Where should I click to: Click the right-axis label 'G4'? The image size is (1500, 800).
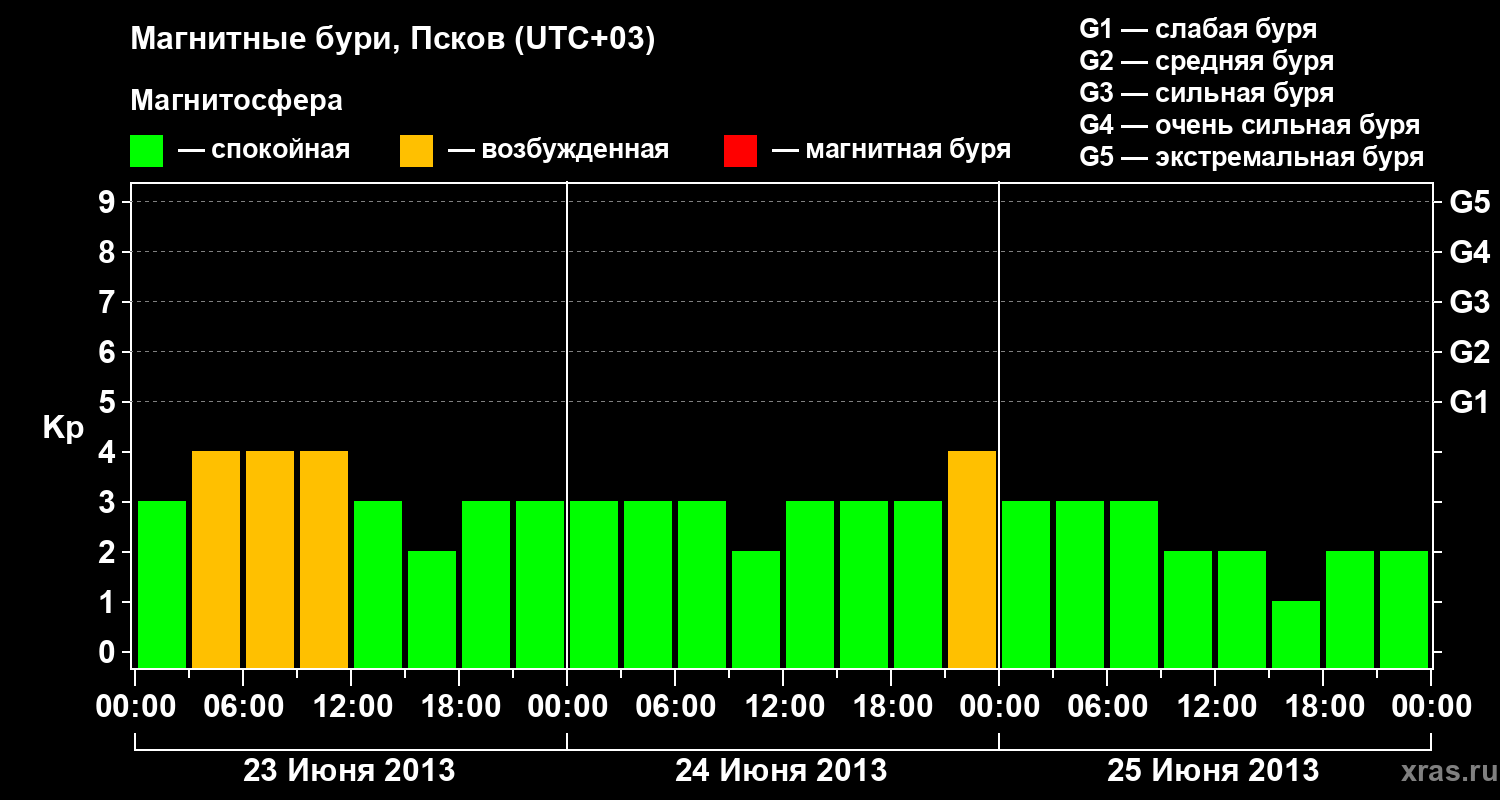(1470, 252)
